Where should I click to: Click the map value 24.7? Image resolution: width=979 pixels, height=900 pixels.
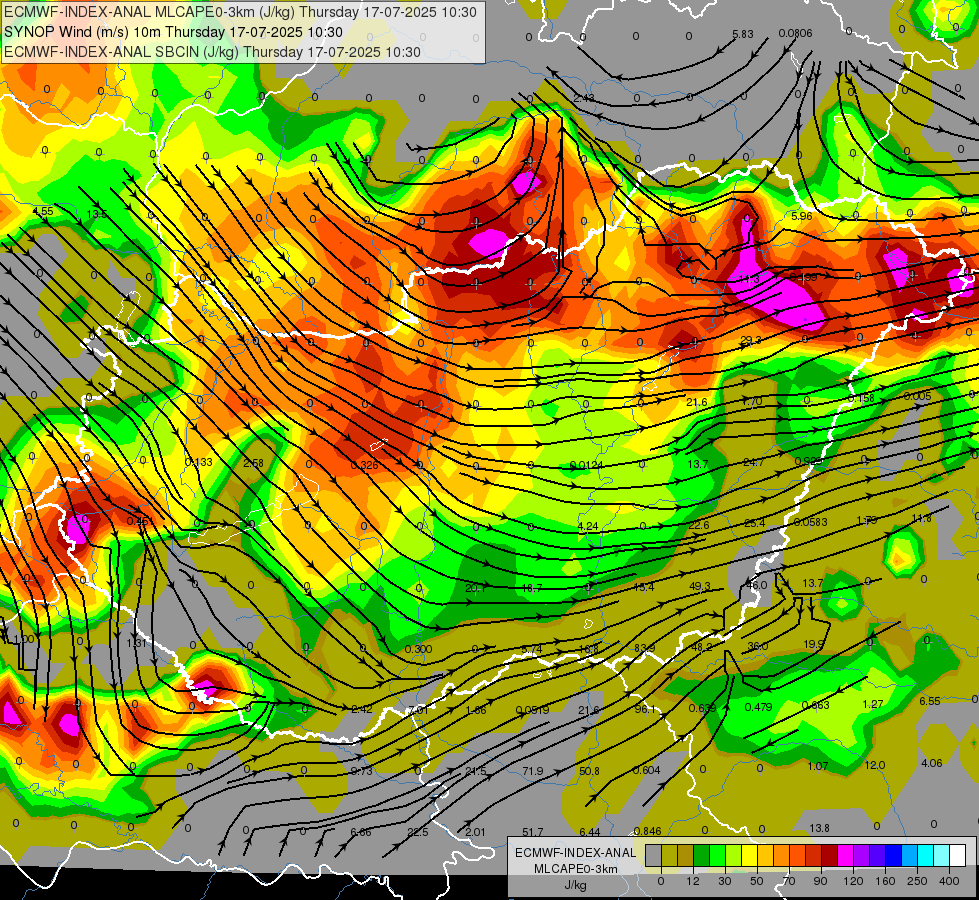(754, 462)
